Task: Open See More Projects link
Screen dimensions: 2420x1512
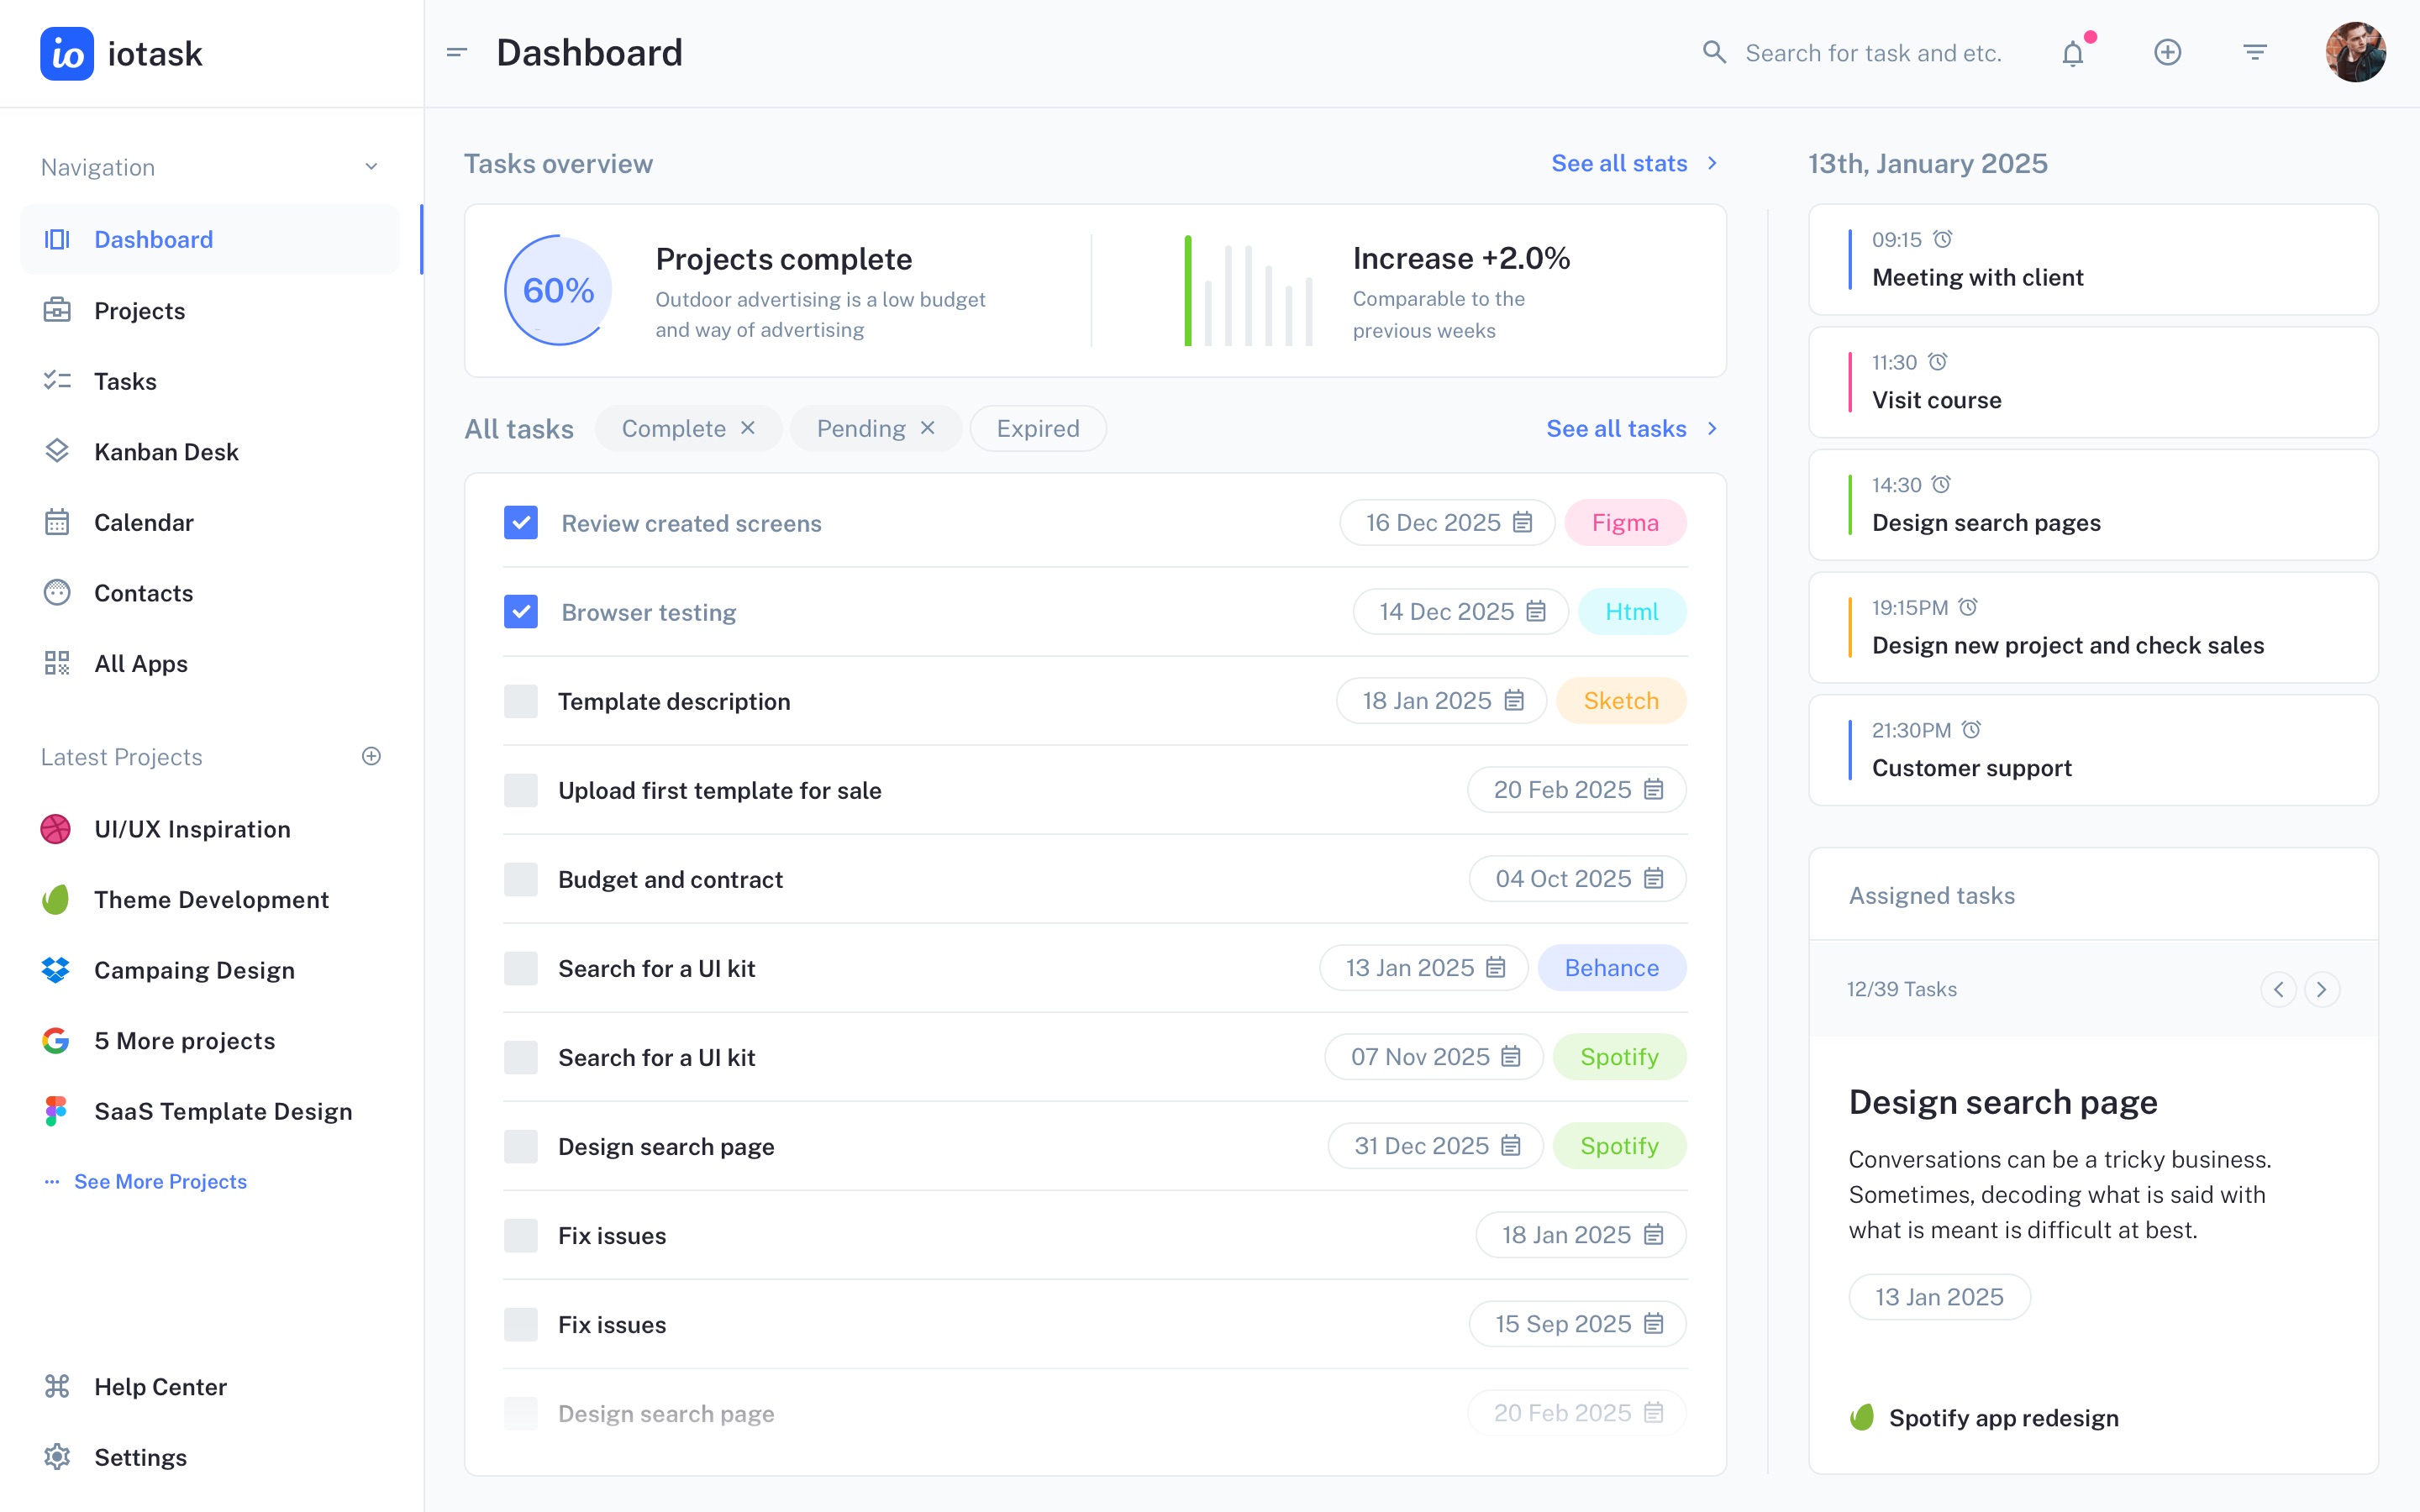Action: point(160,1181)
